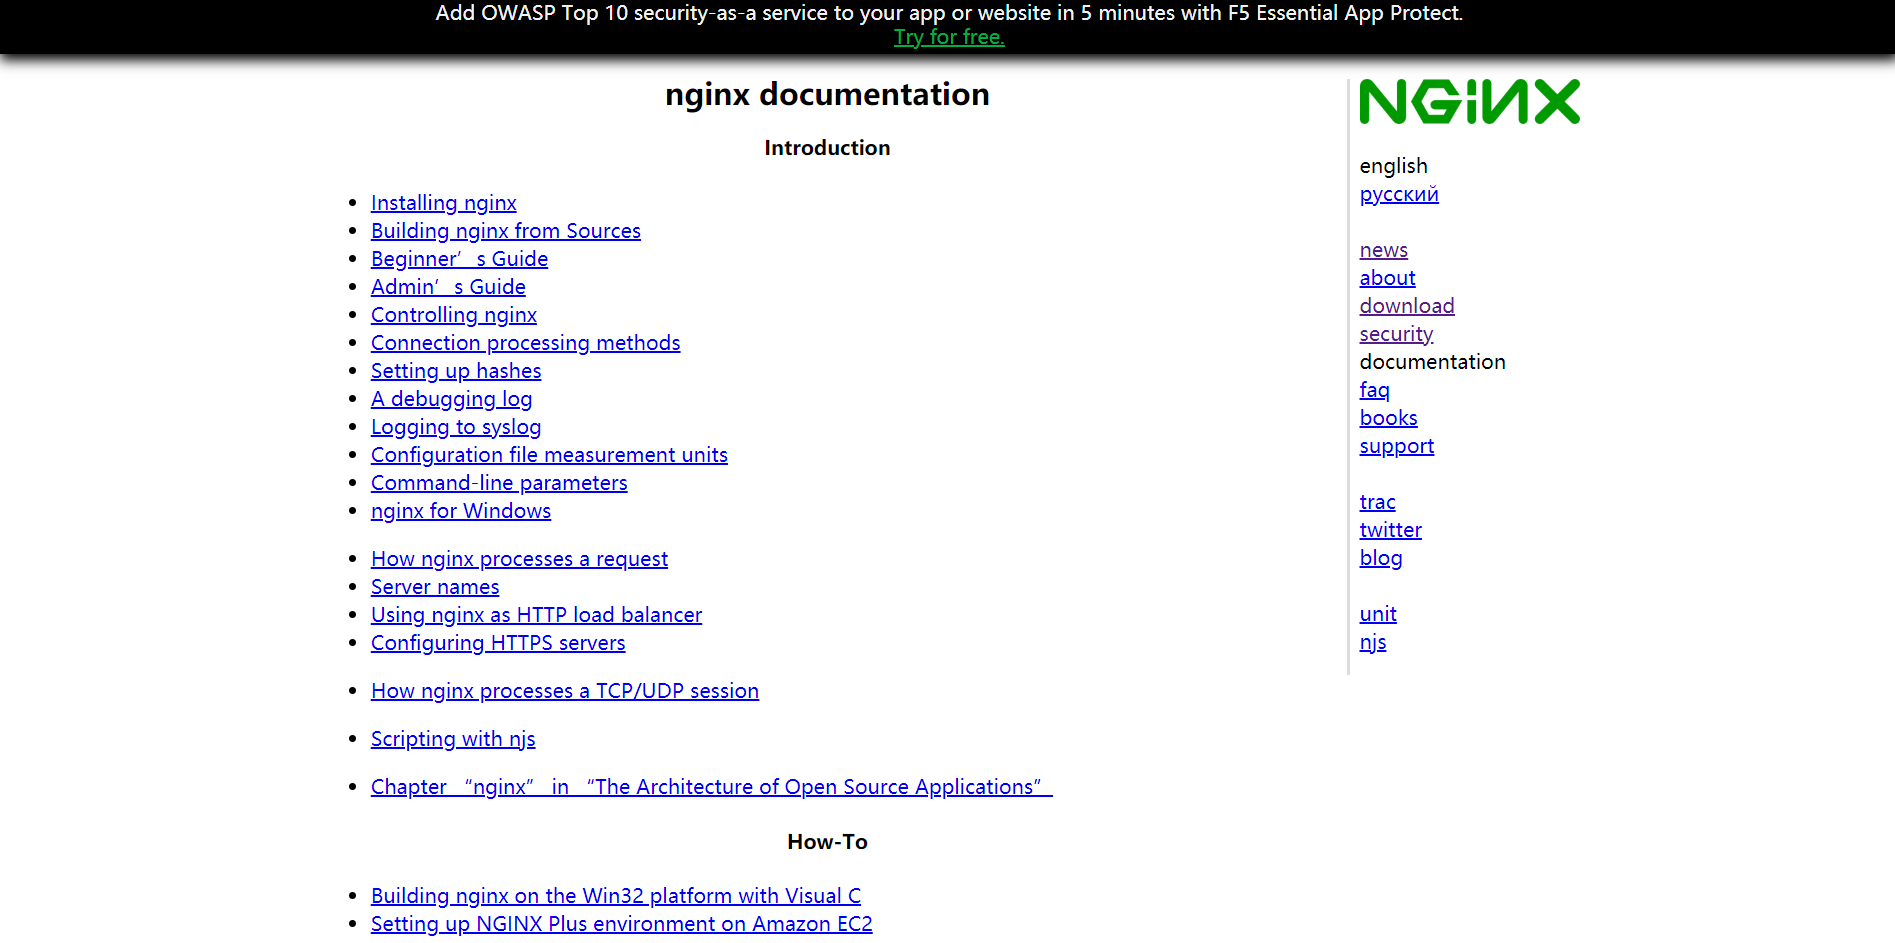Open the nginx security advisories page
This screenshot has width=1895, height=943.
[x=1396, y=334]
